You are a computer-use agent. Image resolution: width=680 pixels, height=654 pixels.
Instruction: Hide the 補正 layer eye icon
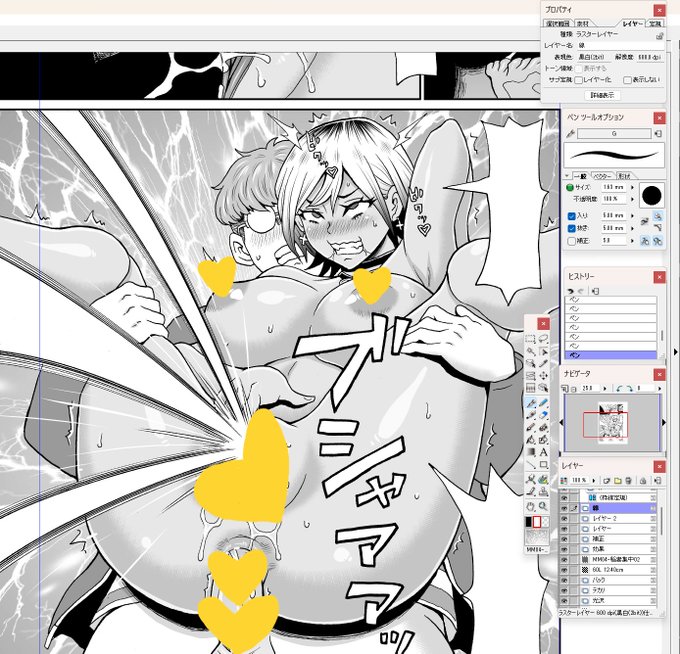(564, 539)
